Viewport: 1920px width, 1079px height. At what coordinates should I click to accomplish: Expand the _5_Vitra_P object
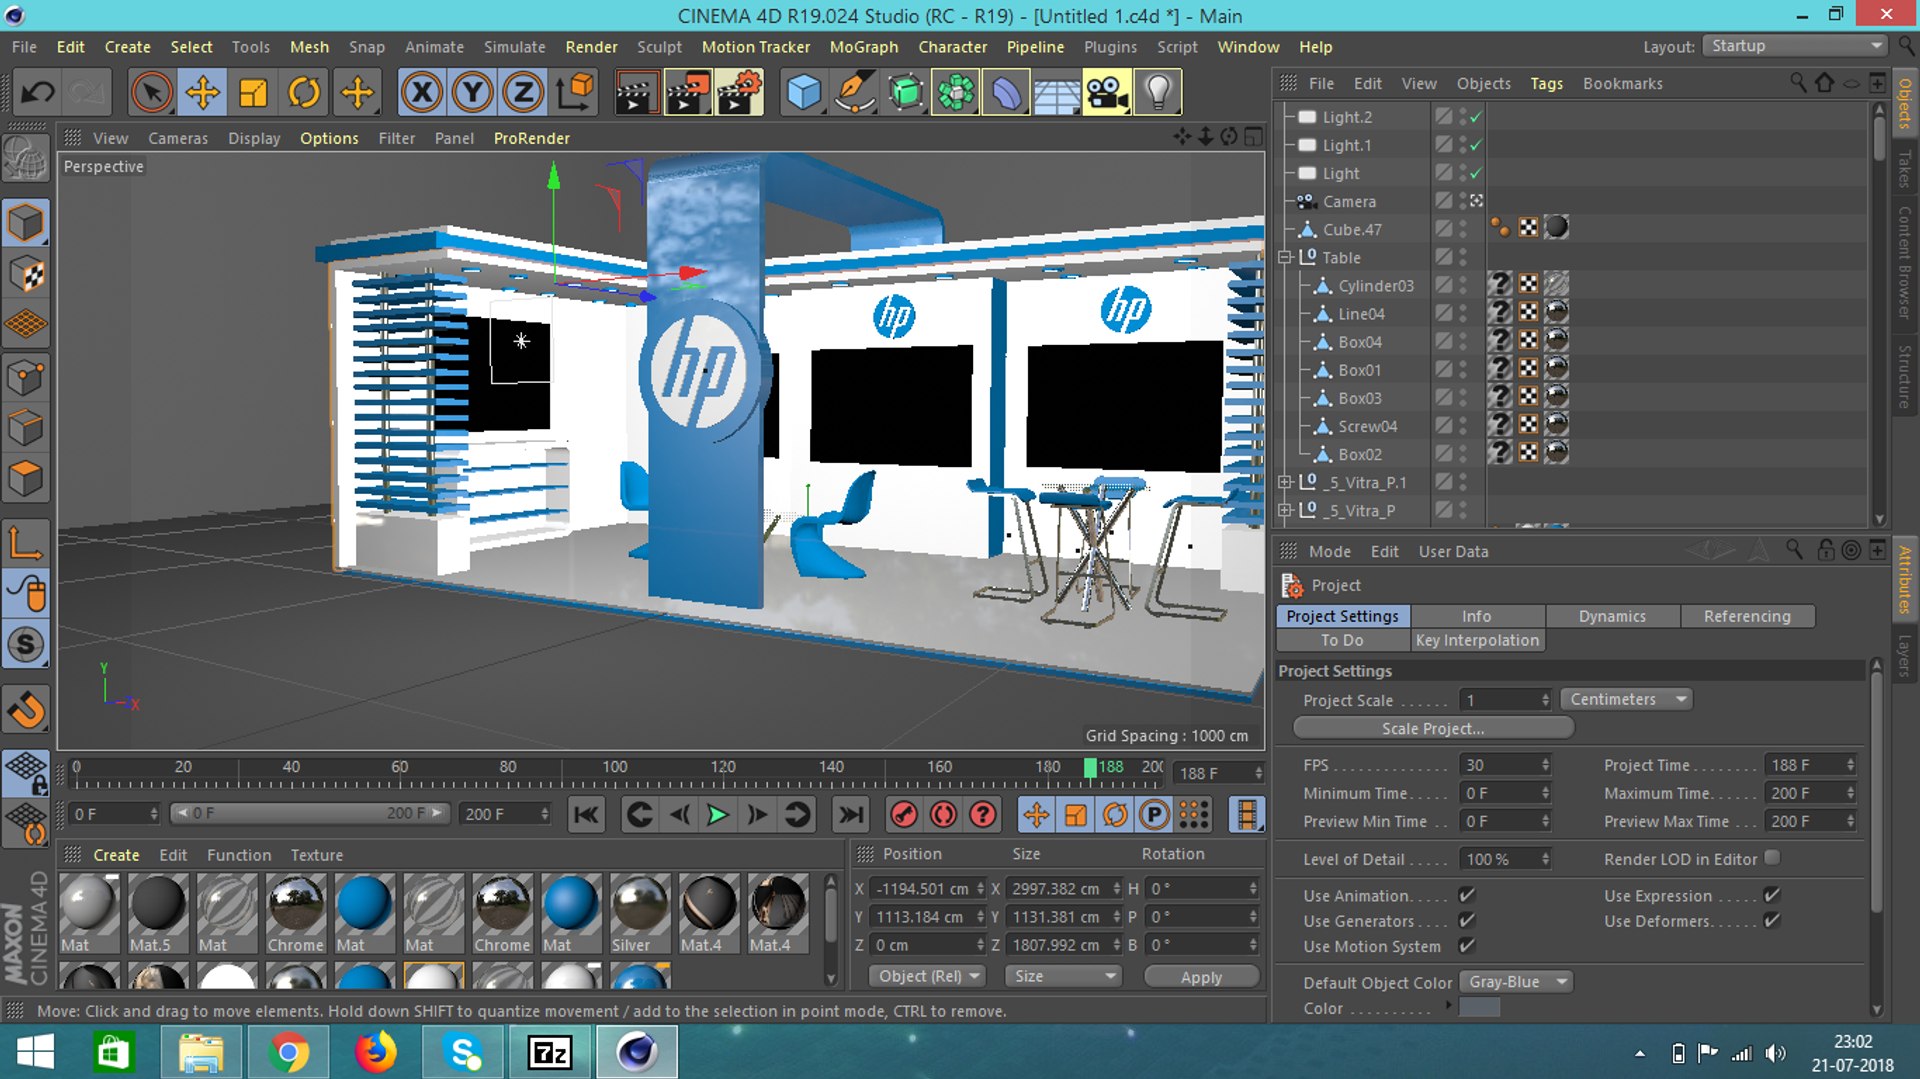(x=1285, y=510)
